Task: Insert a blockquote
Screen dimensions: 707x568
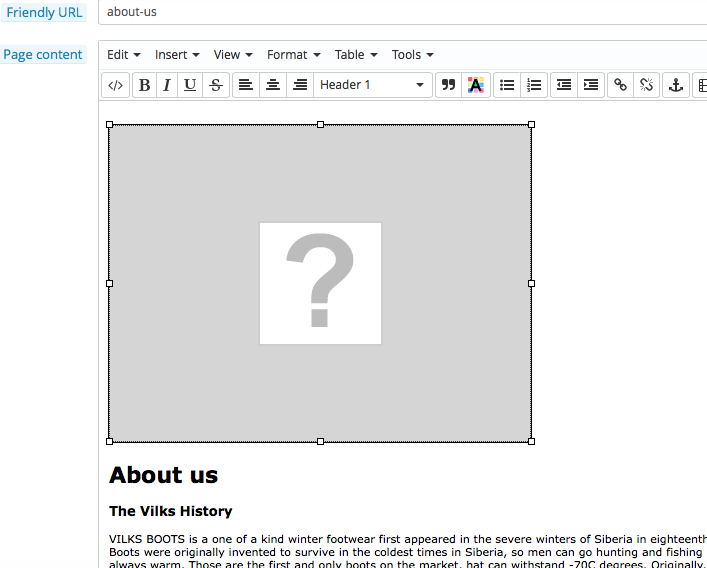Action: 448,85
